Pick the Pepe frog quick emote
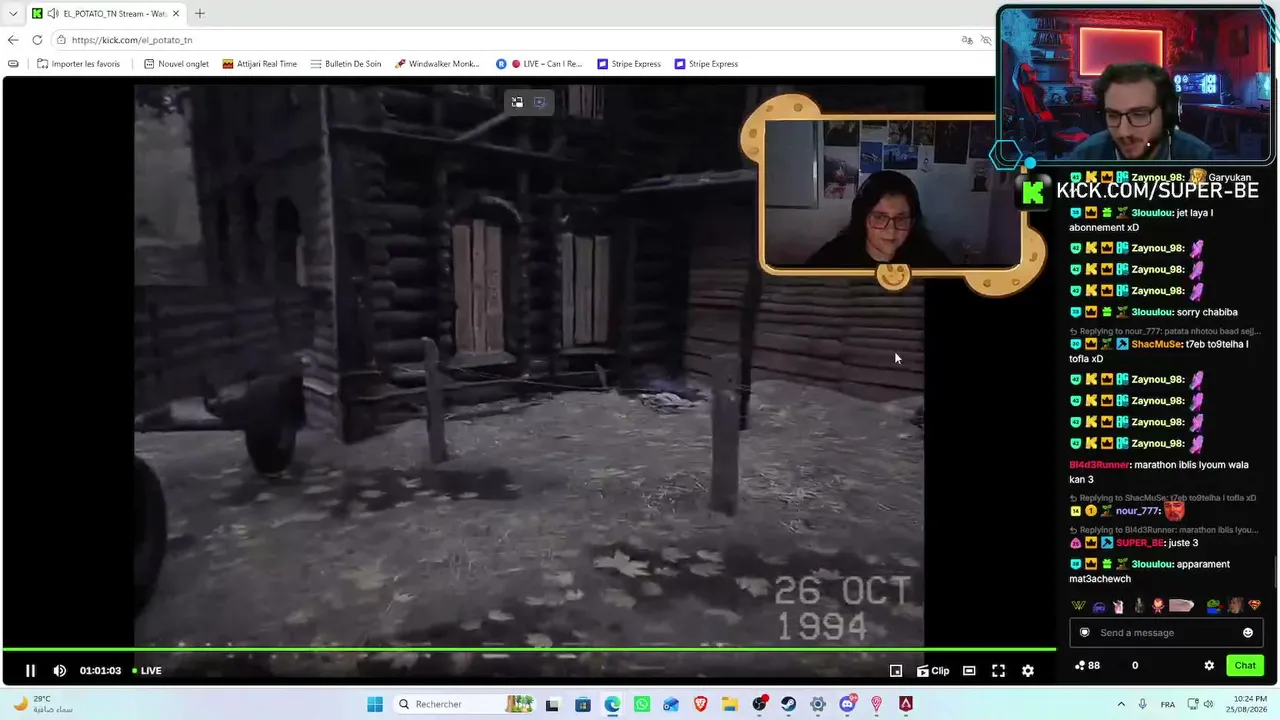This screenshot has height=720, width=1280. pos(1213,606)
